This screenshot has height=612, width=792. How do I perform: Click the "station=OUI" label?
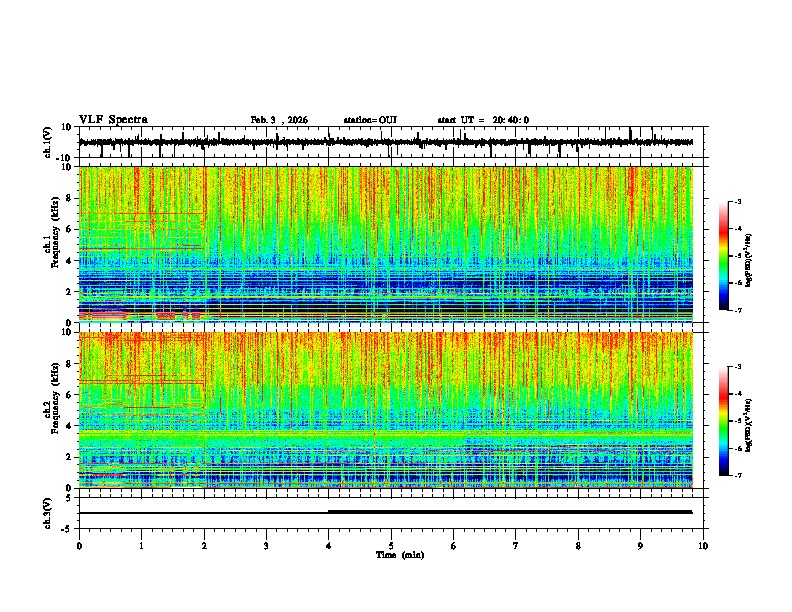tap(370, 120)
